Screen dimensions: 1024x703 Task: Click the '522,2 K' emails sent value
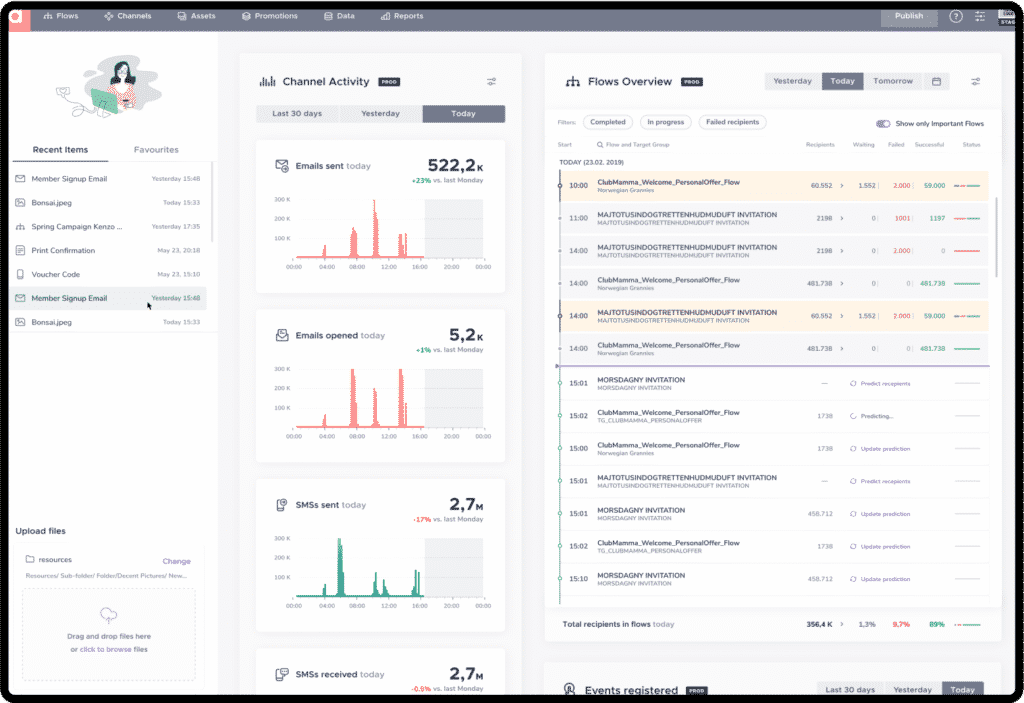(x=455, y=165)
